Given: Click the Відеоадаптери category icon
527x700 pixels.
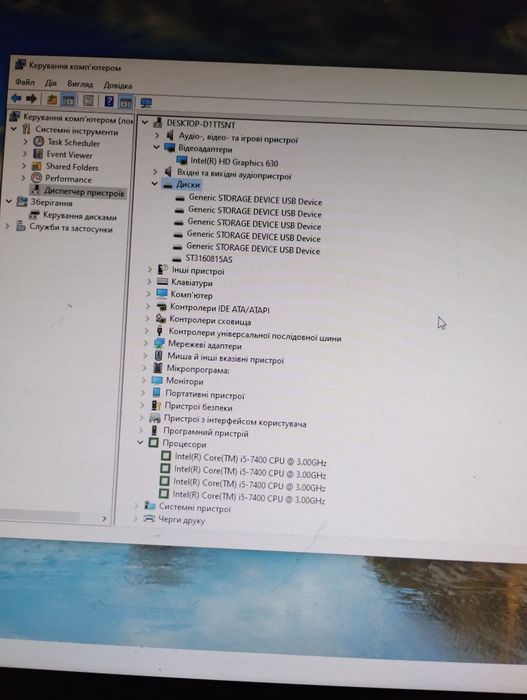Looking at the screenshot, I should coord(170,147).
